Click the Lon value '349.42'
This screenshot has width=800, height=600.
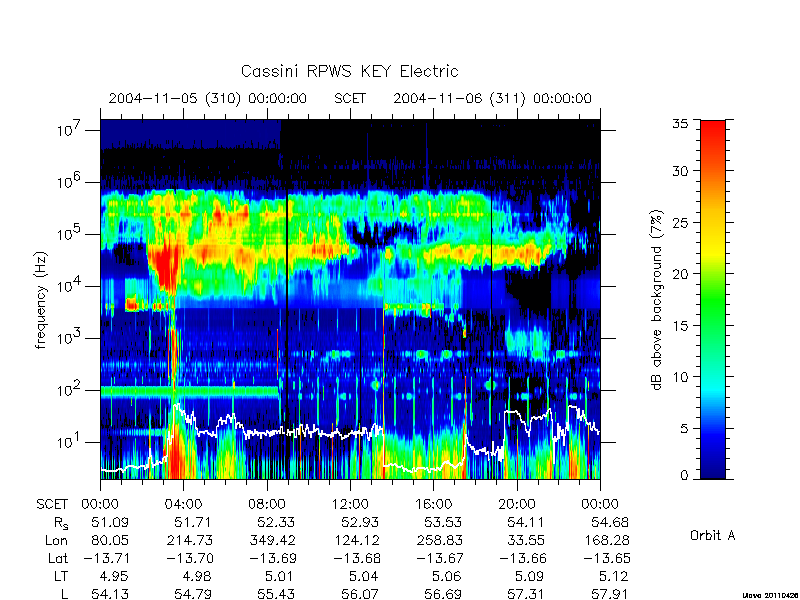272,540
